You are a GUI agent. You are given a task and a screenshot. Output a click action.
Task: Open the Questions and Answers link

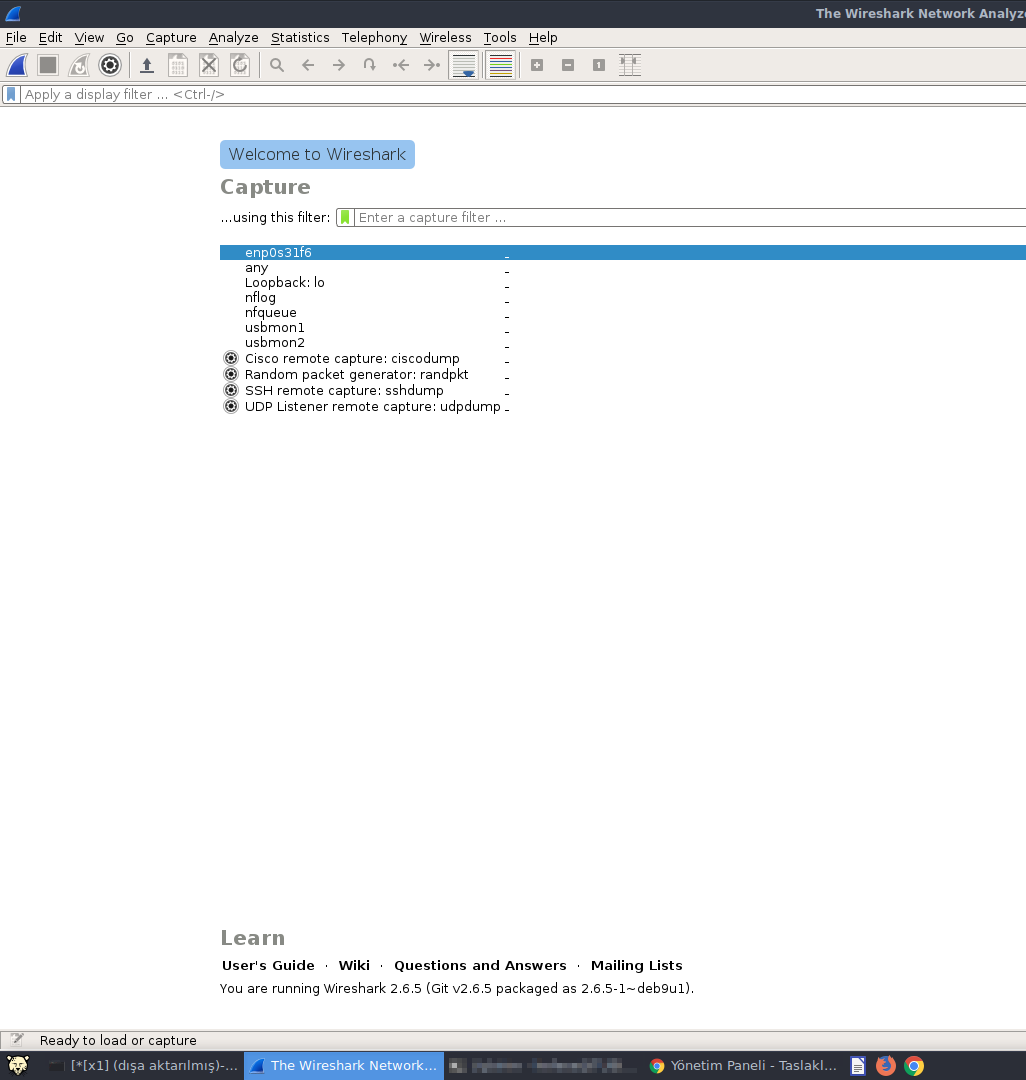480,966
